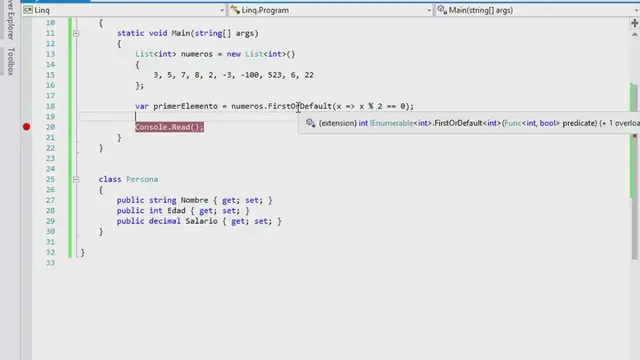Click the scroll up arrow of the editor
Image resolution: width=640 pixels, height=360 pixels.
coord(634,35)
